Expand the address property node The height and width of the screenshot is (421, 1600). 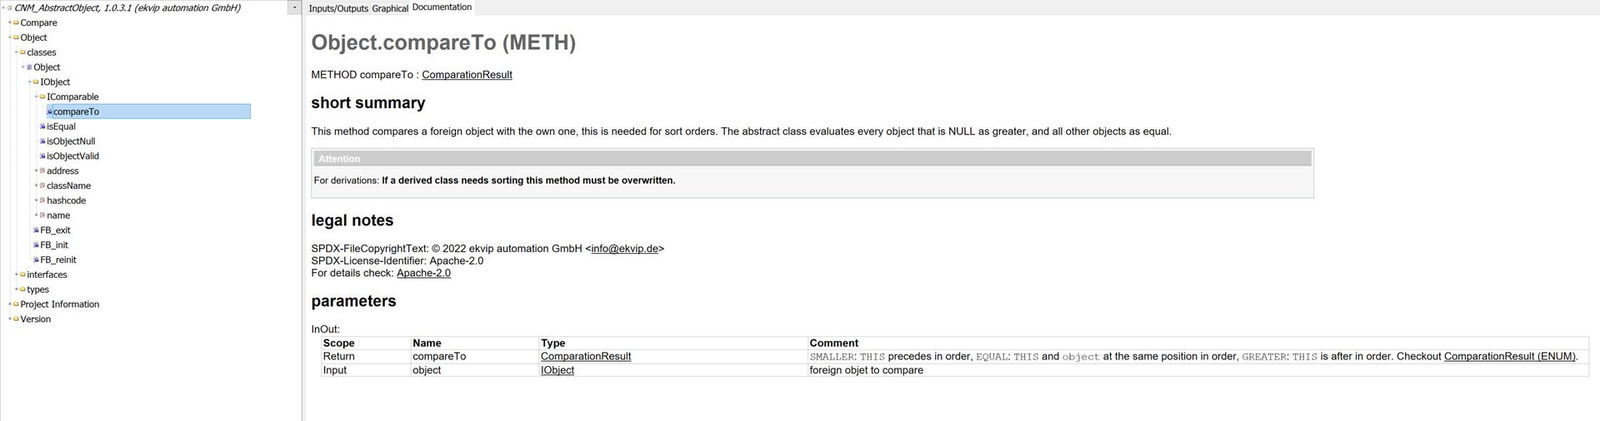36,171
